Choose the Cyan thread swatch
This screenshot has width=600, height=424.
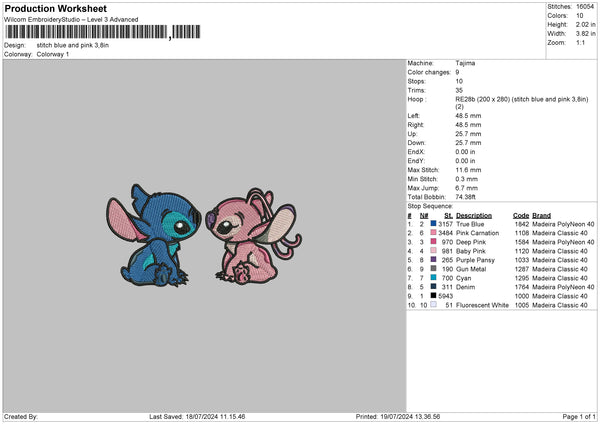point(435,278)
